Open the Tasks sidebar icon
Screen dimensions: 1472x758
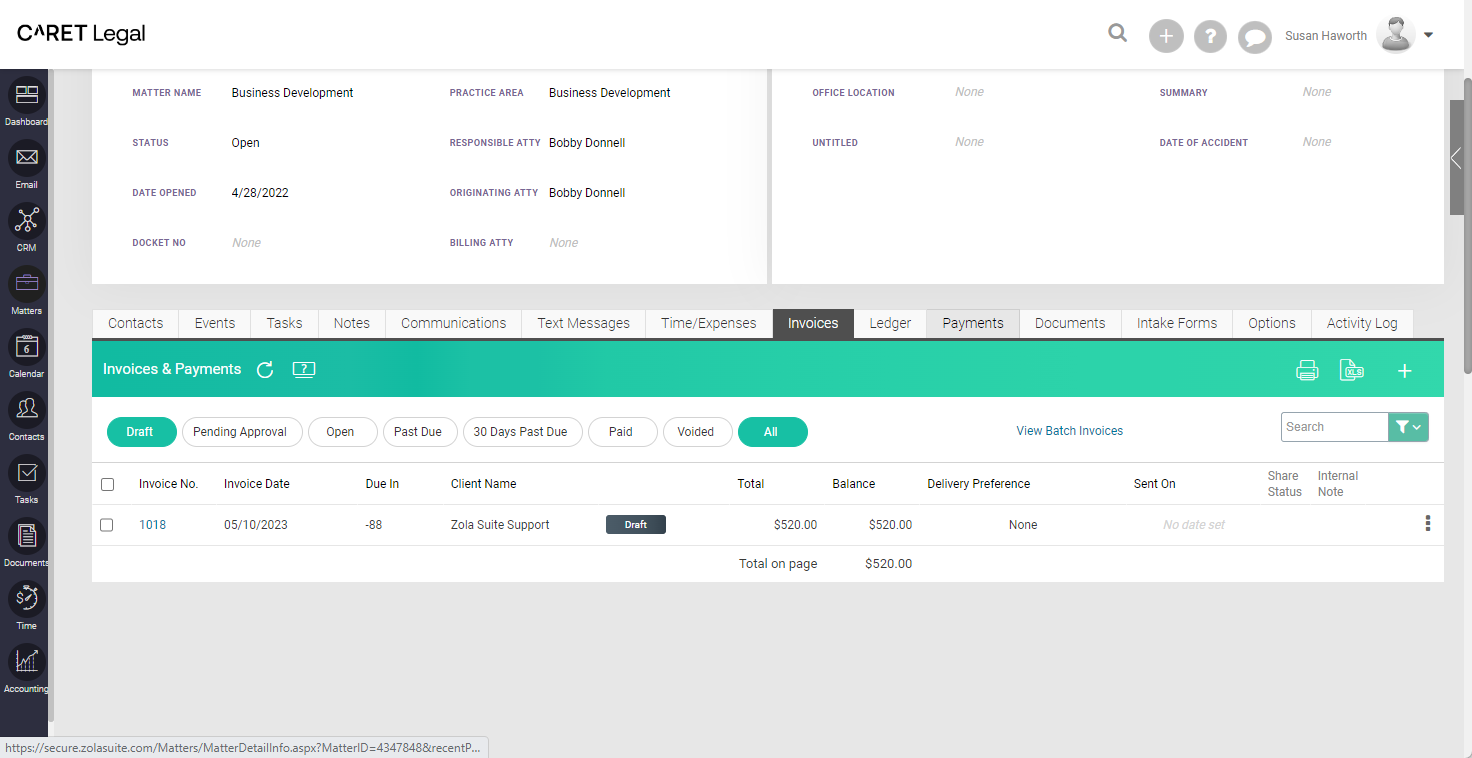pyautogui.click(x=27, y=473)
